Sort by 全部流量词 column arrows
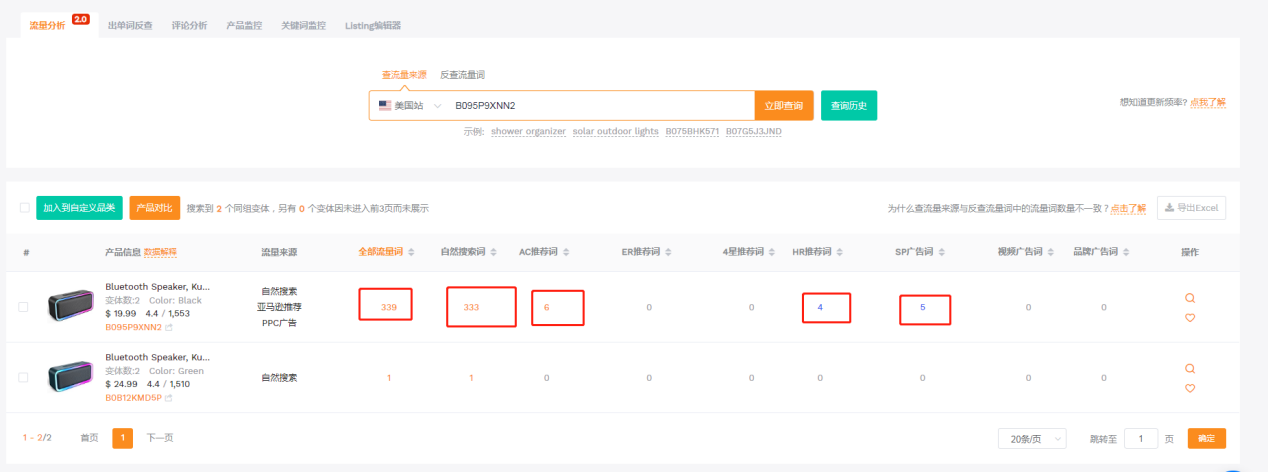 (411, 252)
